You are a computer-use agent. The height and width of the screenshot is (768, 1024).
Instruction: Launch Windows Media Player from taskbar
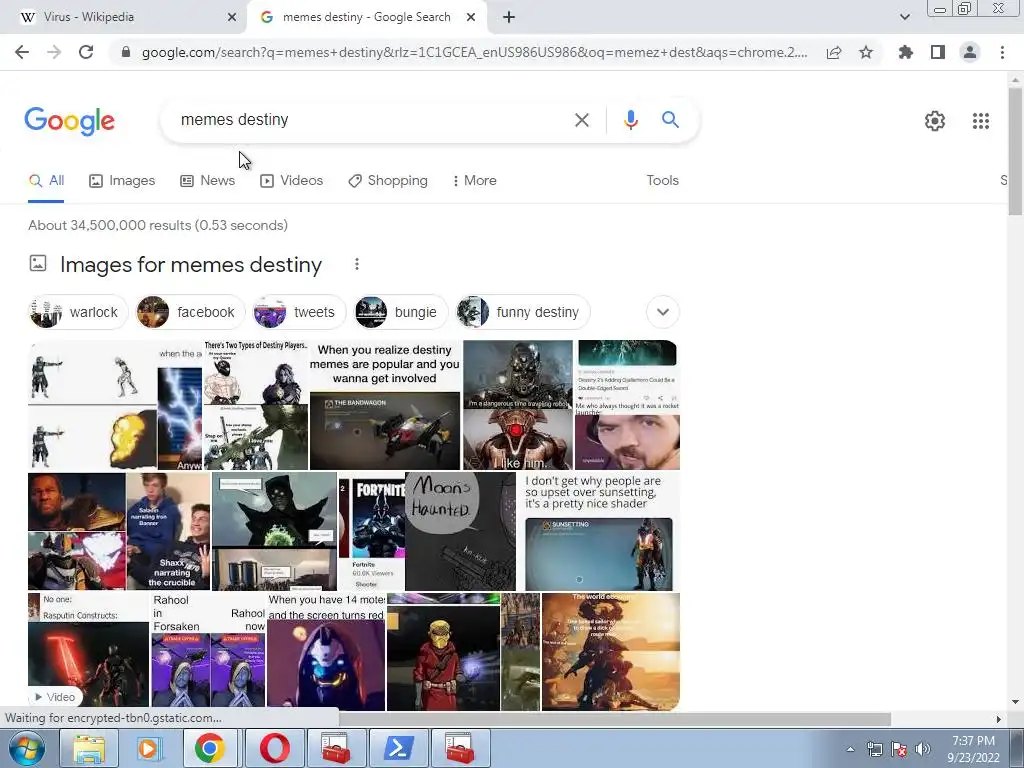click(149, 748)
